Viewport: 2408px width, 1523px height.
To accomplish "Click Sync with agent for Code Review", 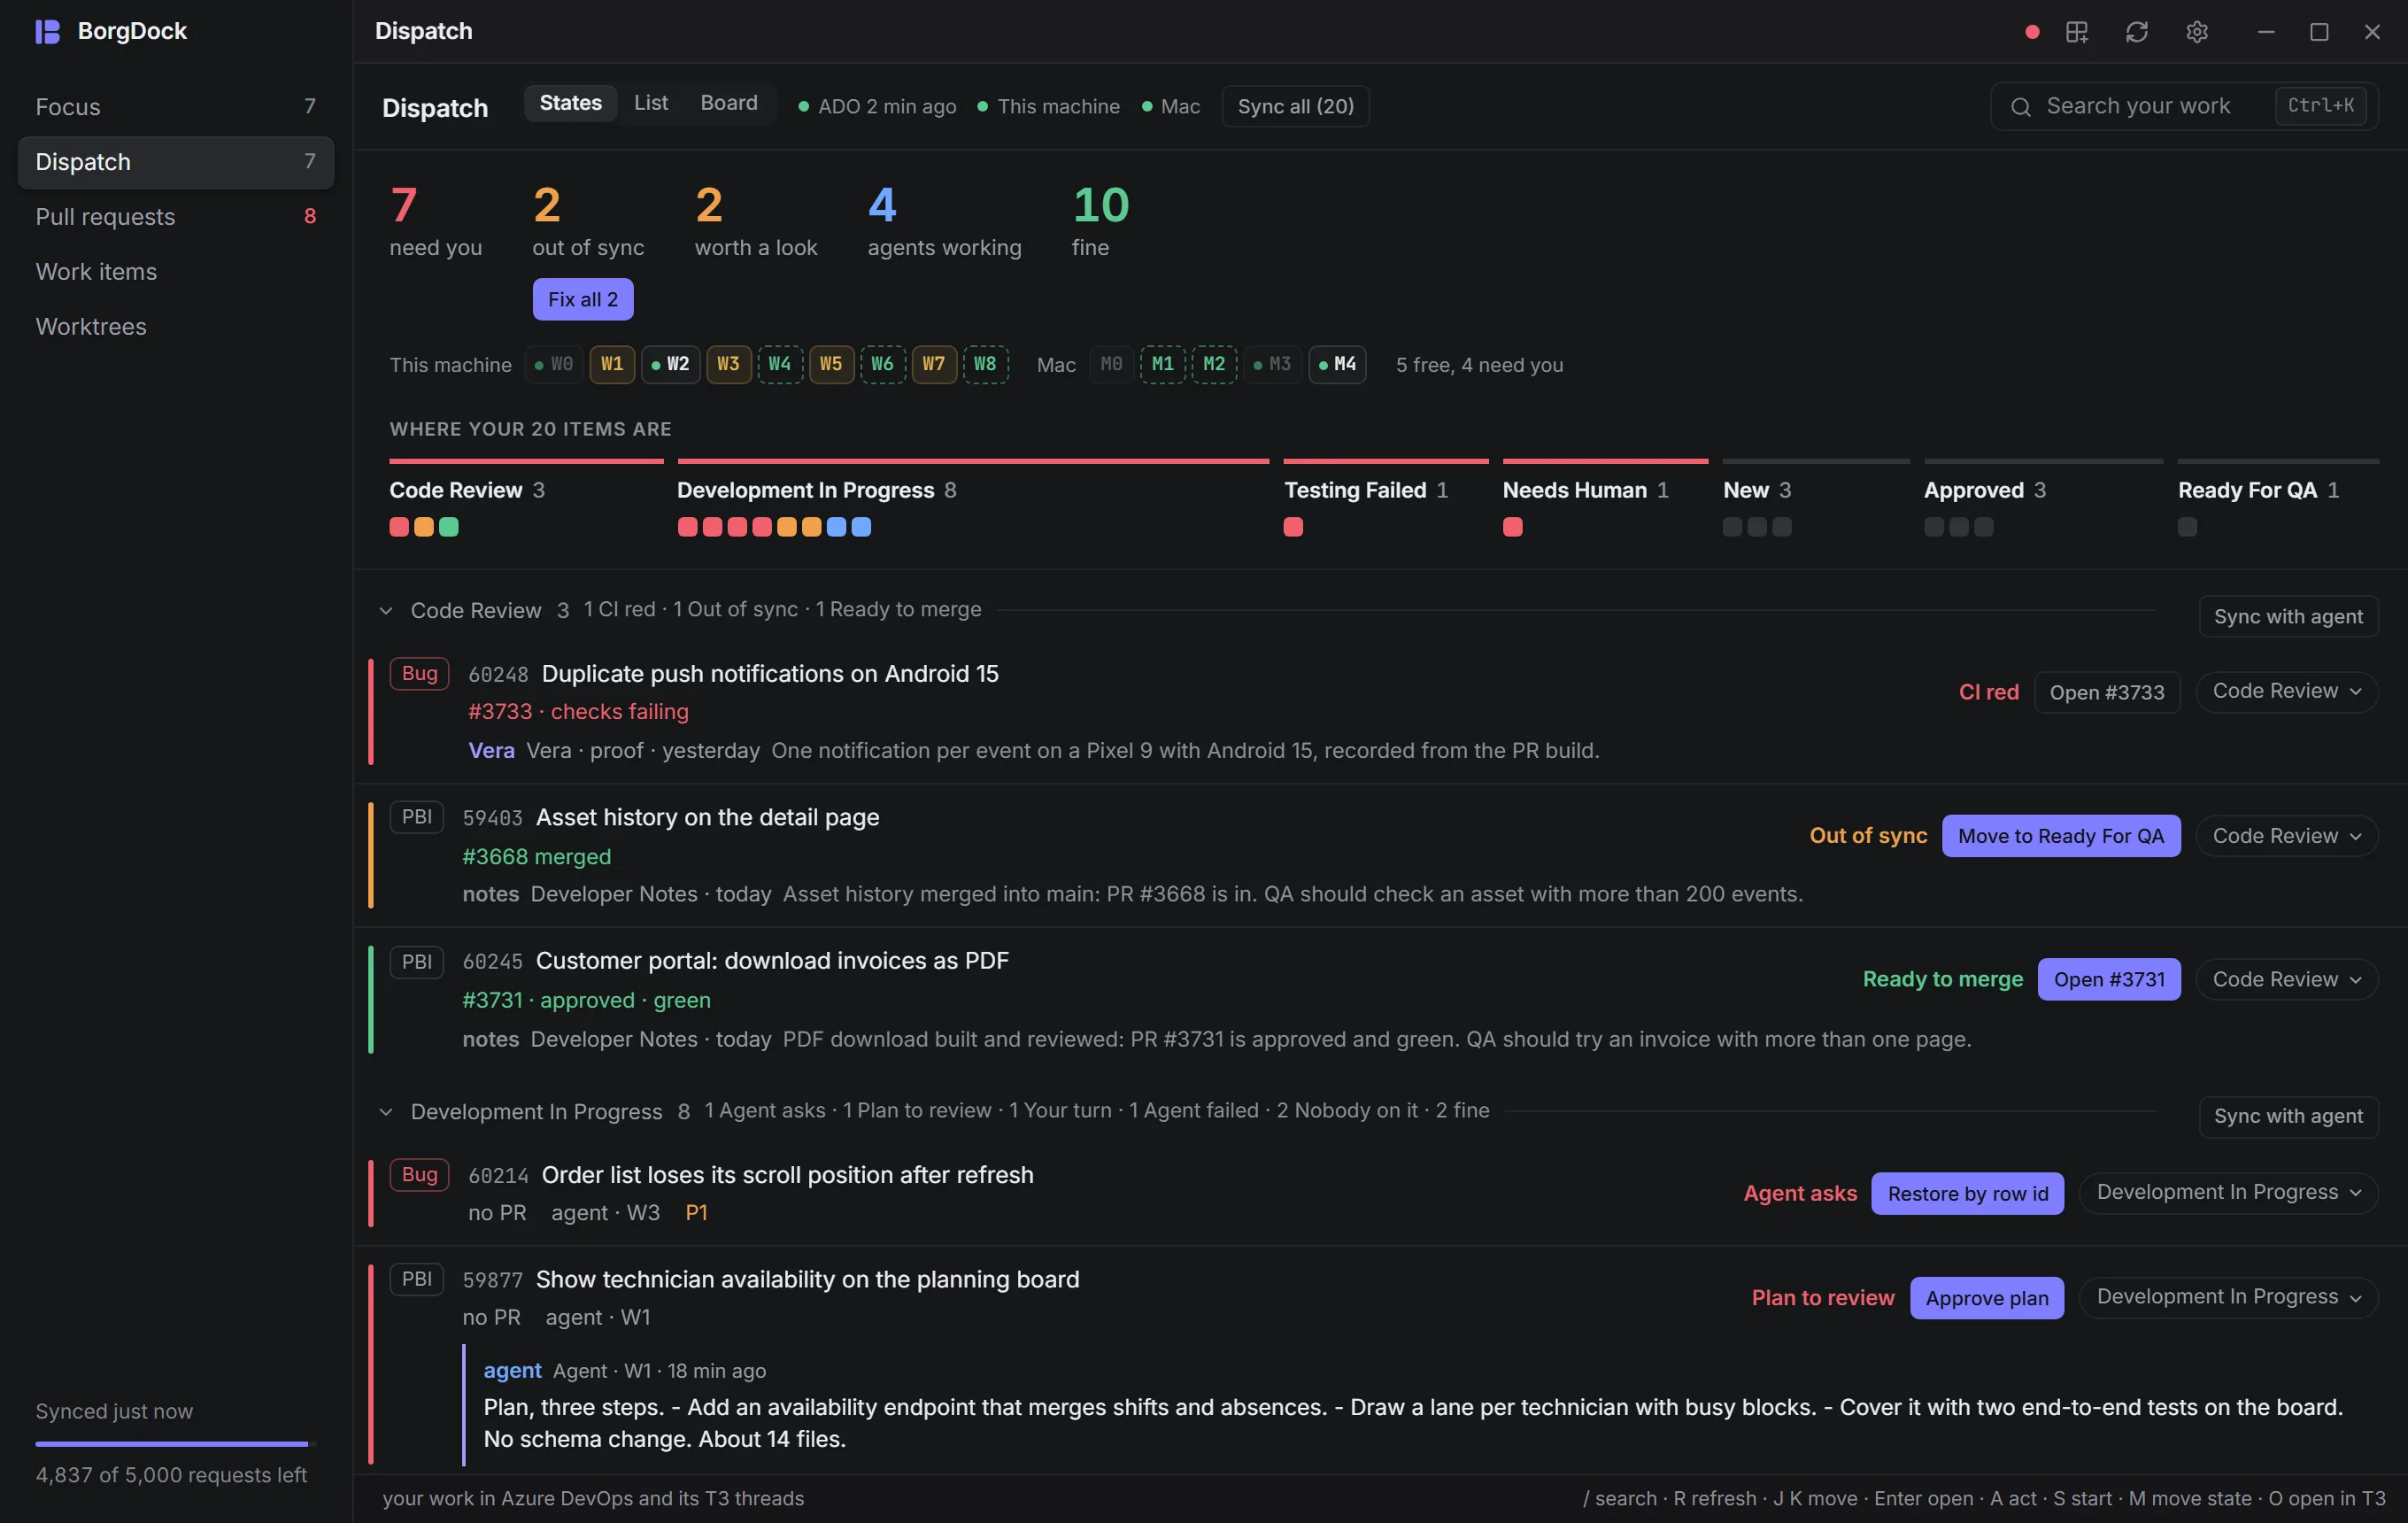I will pos(2288,617).
